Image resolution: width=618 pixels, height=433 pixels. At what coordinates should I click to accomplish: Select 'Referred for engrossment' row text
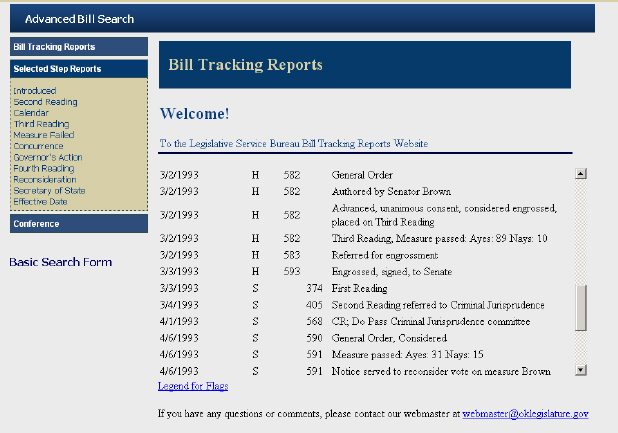385,255
